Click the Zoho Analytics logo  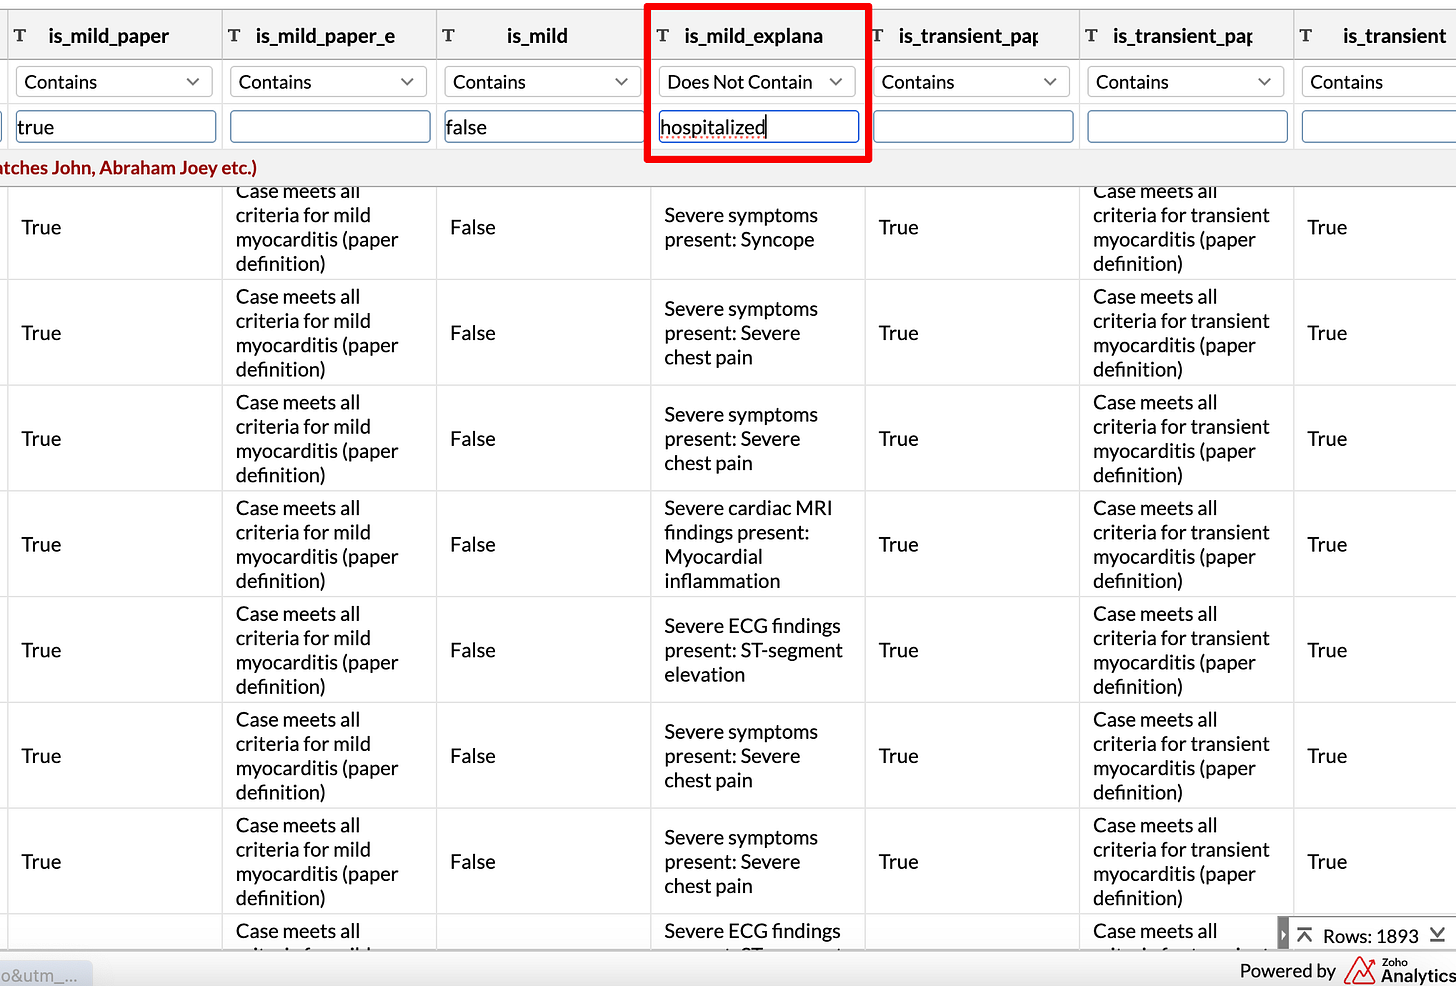tap(1400, 970)
